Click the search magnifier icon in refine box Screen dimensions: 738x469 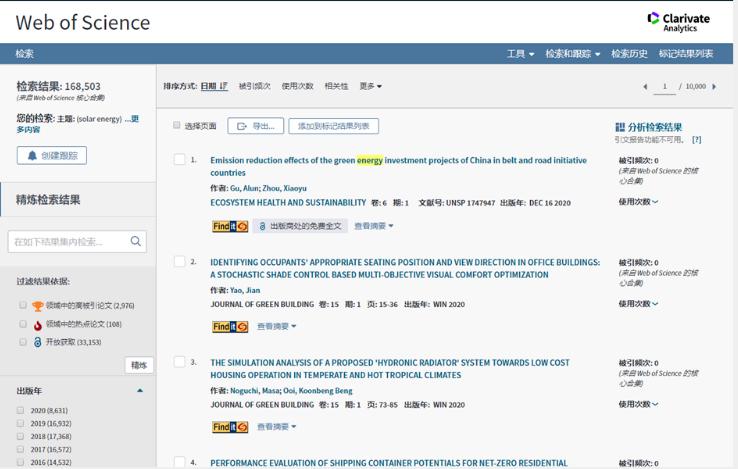pyautogui.click(x=136, y=242)
